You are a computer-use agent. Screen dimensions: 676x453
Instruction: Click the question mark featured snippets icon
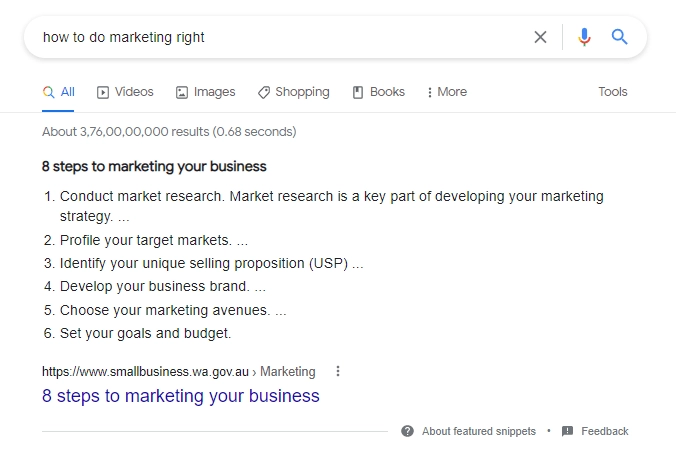(x=407, y=431)
